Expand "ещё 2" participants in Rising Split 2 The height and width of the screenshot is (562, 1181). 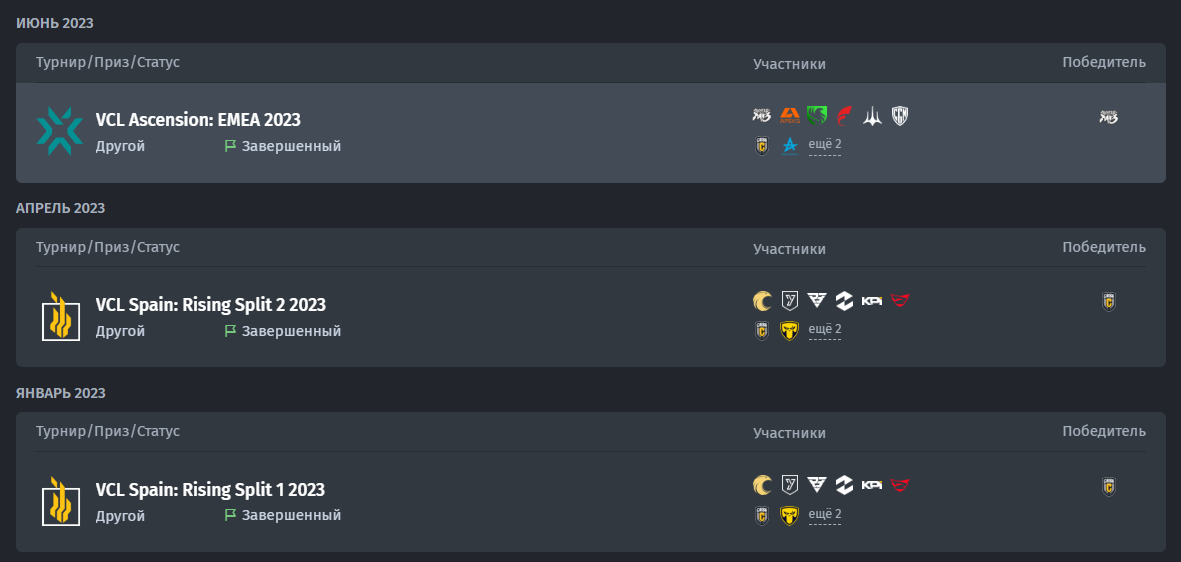pos(825,329)
